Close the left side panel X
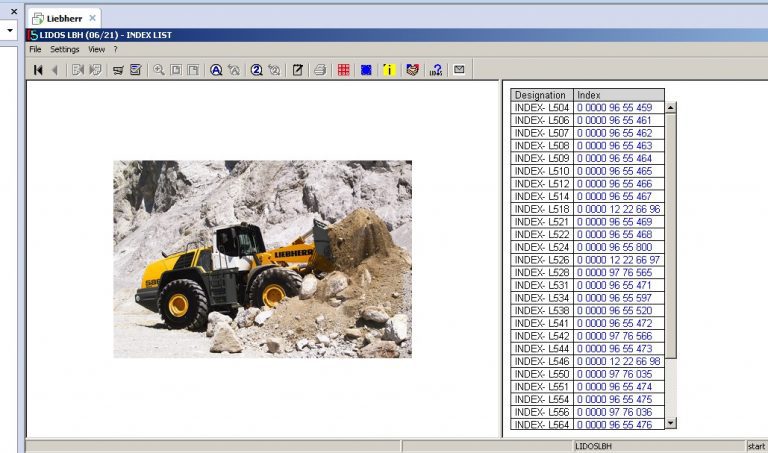 pyautogui.click(x=14, y=11)
